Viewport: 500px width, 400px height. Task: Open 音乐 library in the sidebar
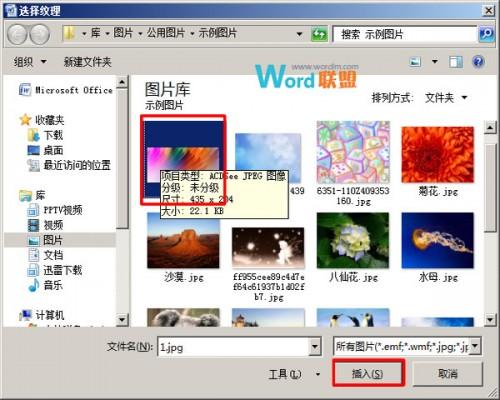[x=45, y=285]
